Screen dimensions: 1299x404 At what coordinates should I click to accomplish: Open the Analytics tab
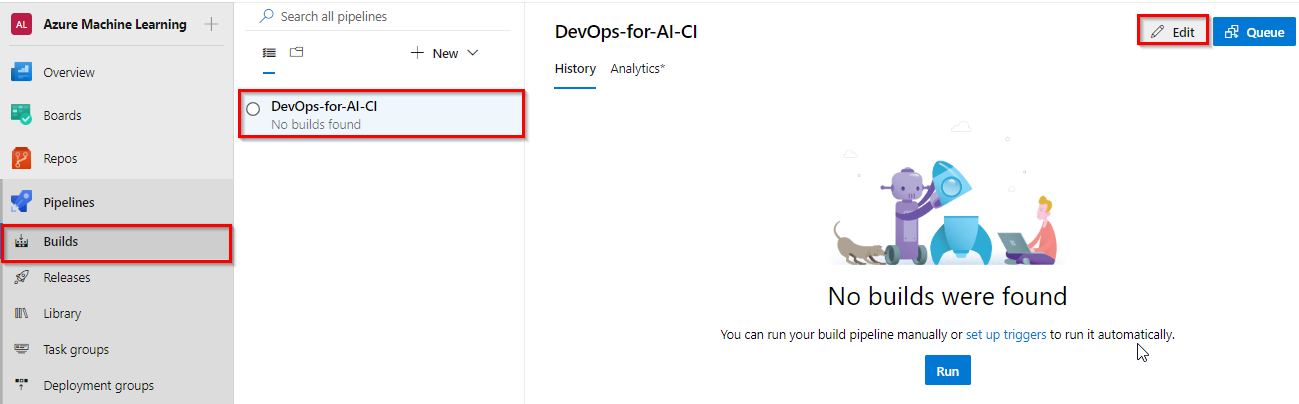[638, 69]
